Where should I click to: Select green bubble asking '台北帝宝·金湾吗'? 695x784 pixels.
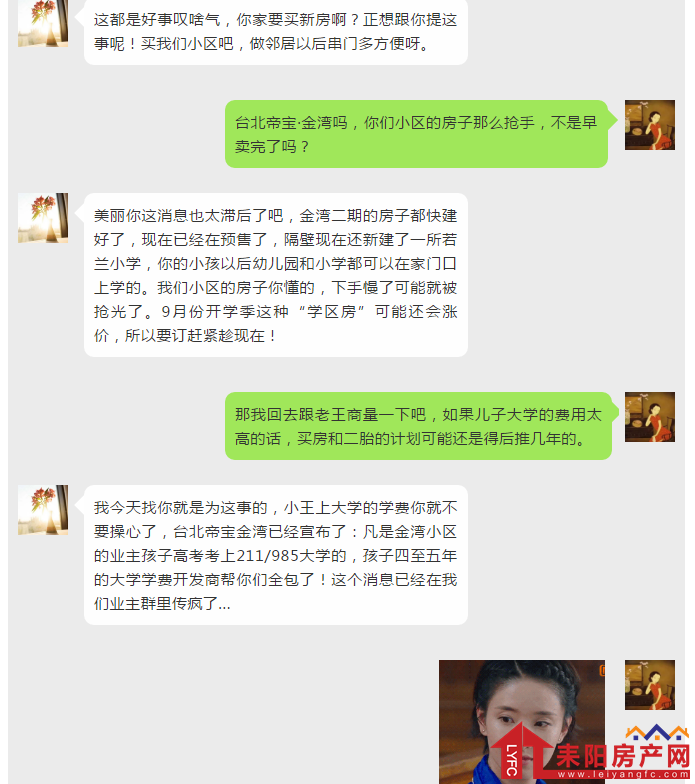pyautogui.click(x=416, y=134)
